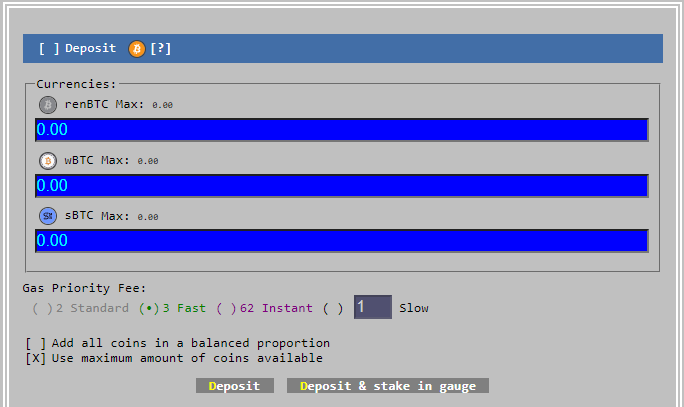Viewport: 684px width, 407px height.
Task: Click the sBTC Max: 0.00 value
Action: point(148,217)
